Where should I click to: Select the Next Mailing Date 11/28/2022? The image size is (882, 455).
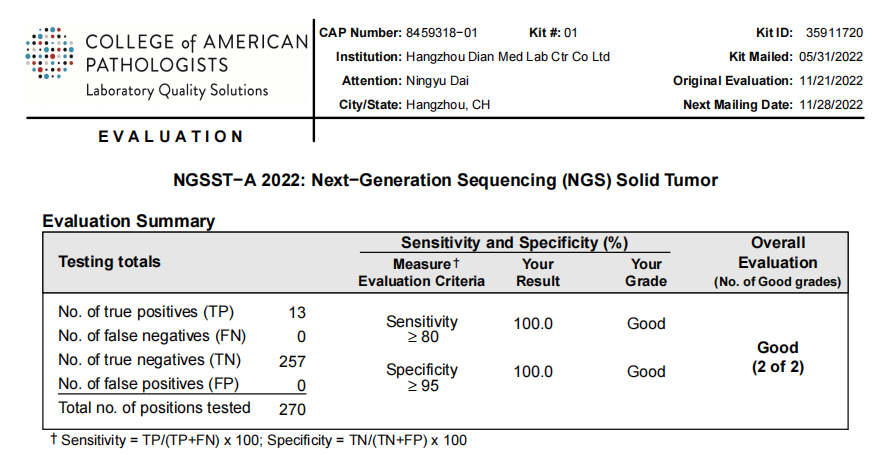tap(829, 104)
